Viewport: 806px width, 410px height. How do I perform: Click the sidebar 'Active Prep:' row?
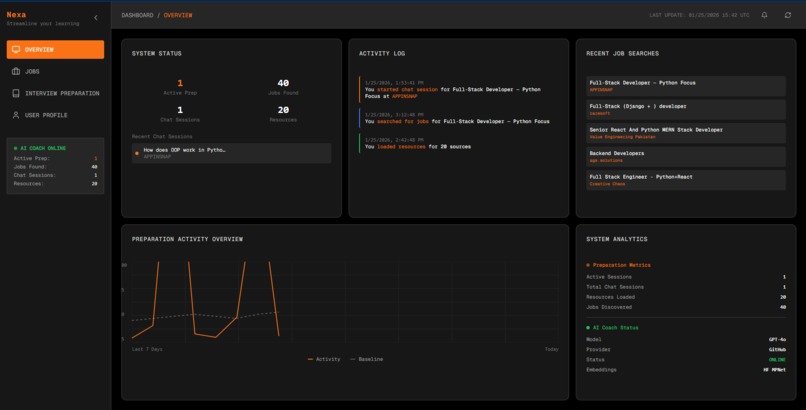[x=56, y=158]
